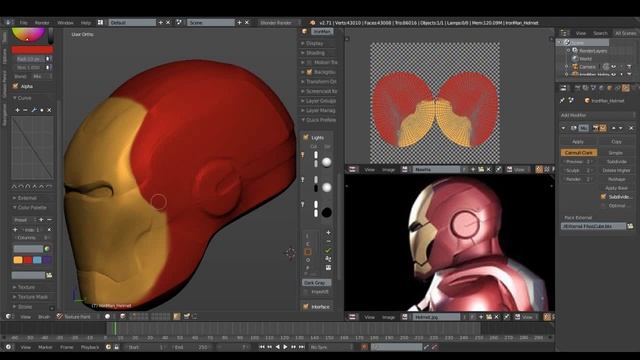Add a curve point with plus icon

click(x=17, y=110)
